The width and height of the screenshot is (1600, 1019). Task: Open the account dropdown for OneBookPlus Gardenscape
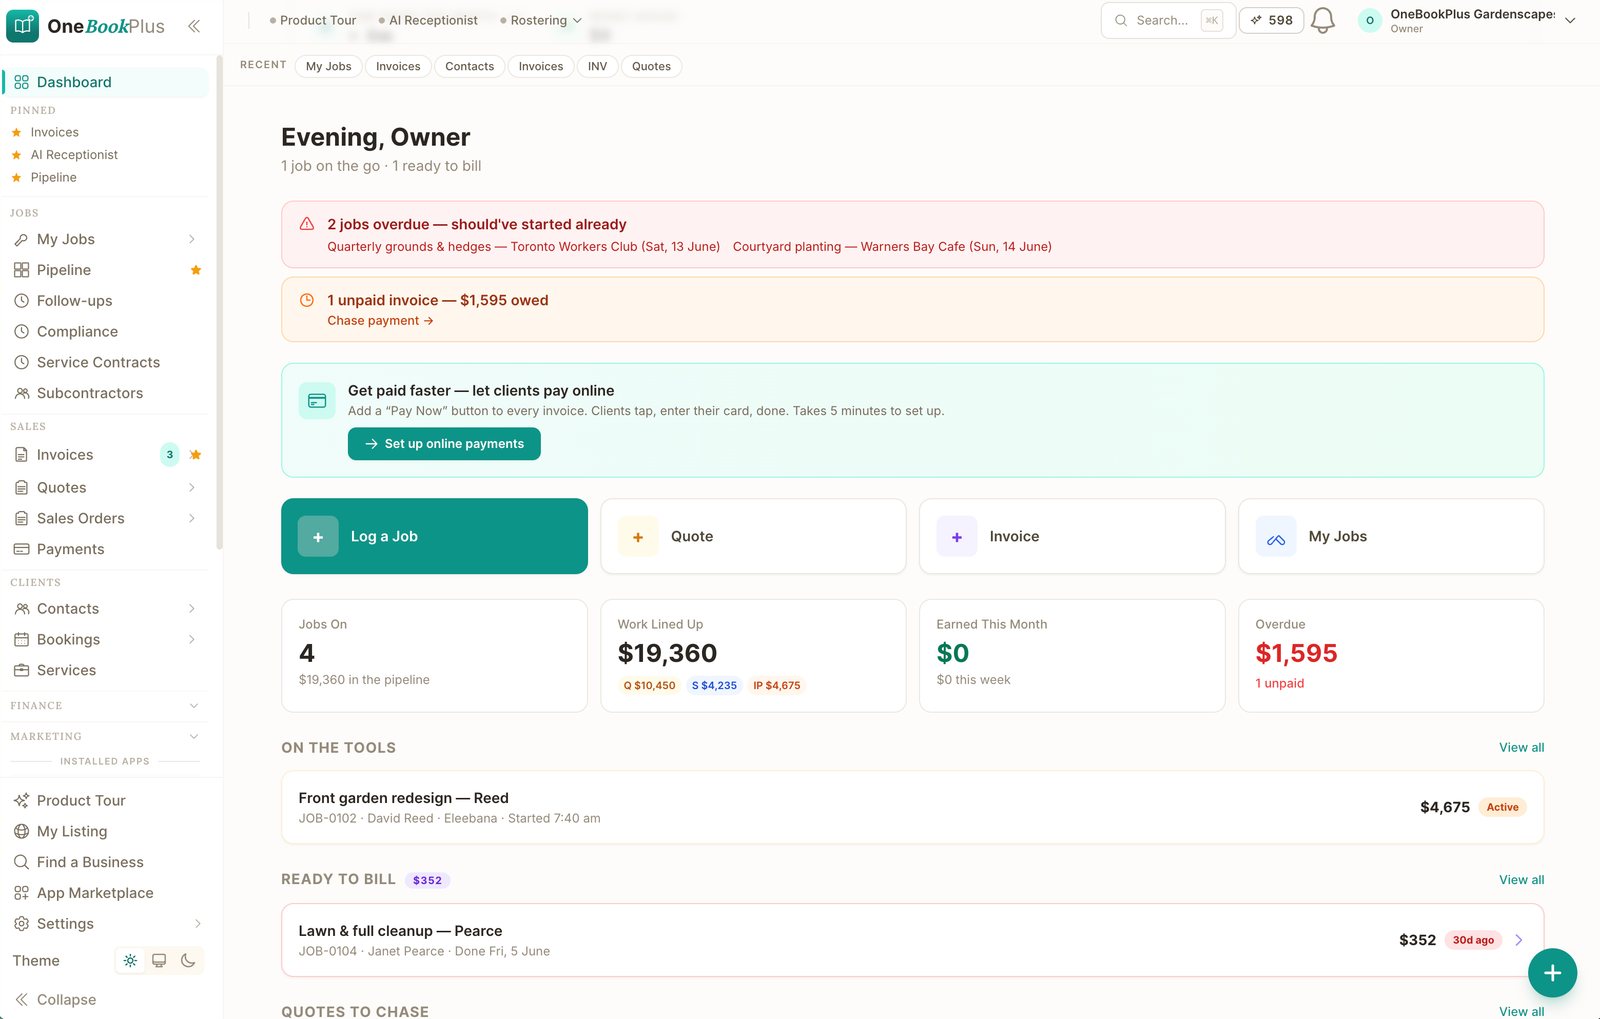[x=1467, y=20]
